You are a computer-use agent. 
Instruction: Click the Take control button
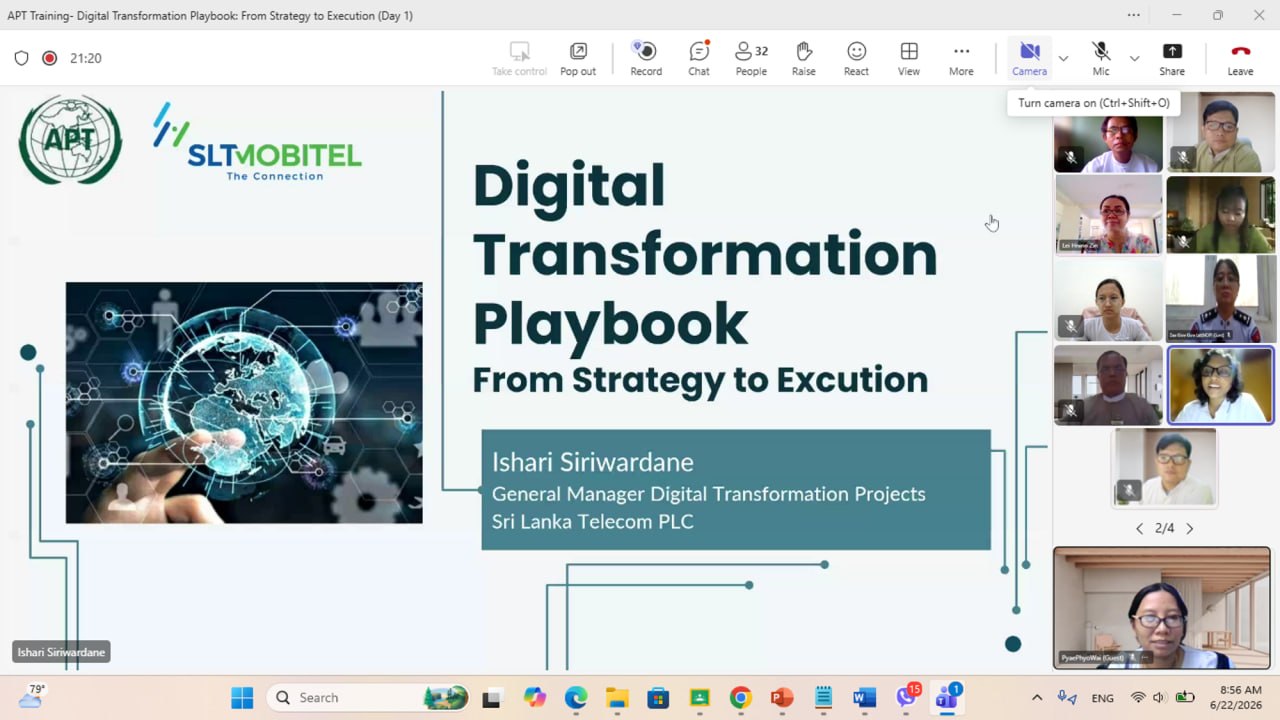(519, 58)
